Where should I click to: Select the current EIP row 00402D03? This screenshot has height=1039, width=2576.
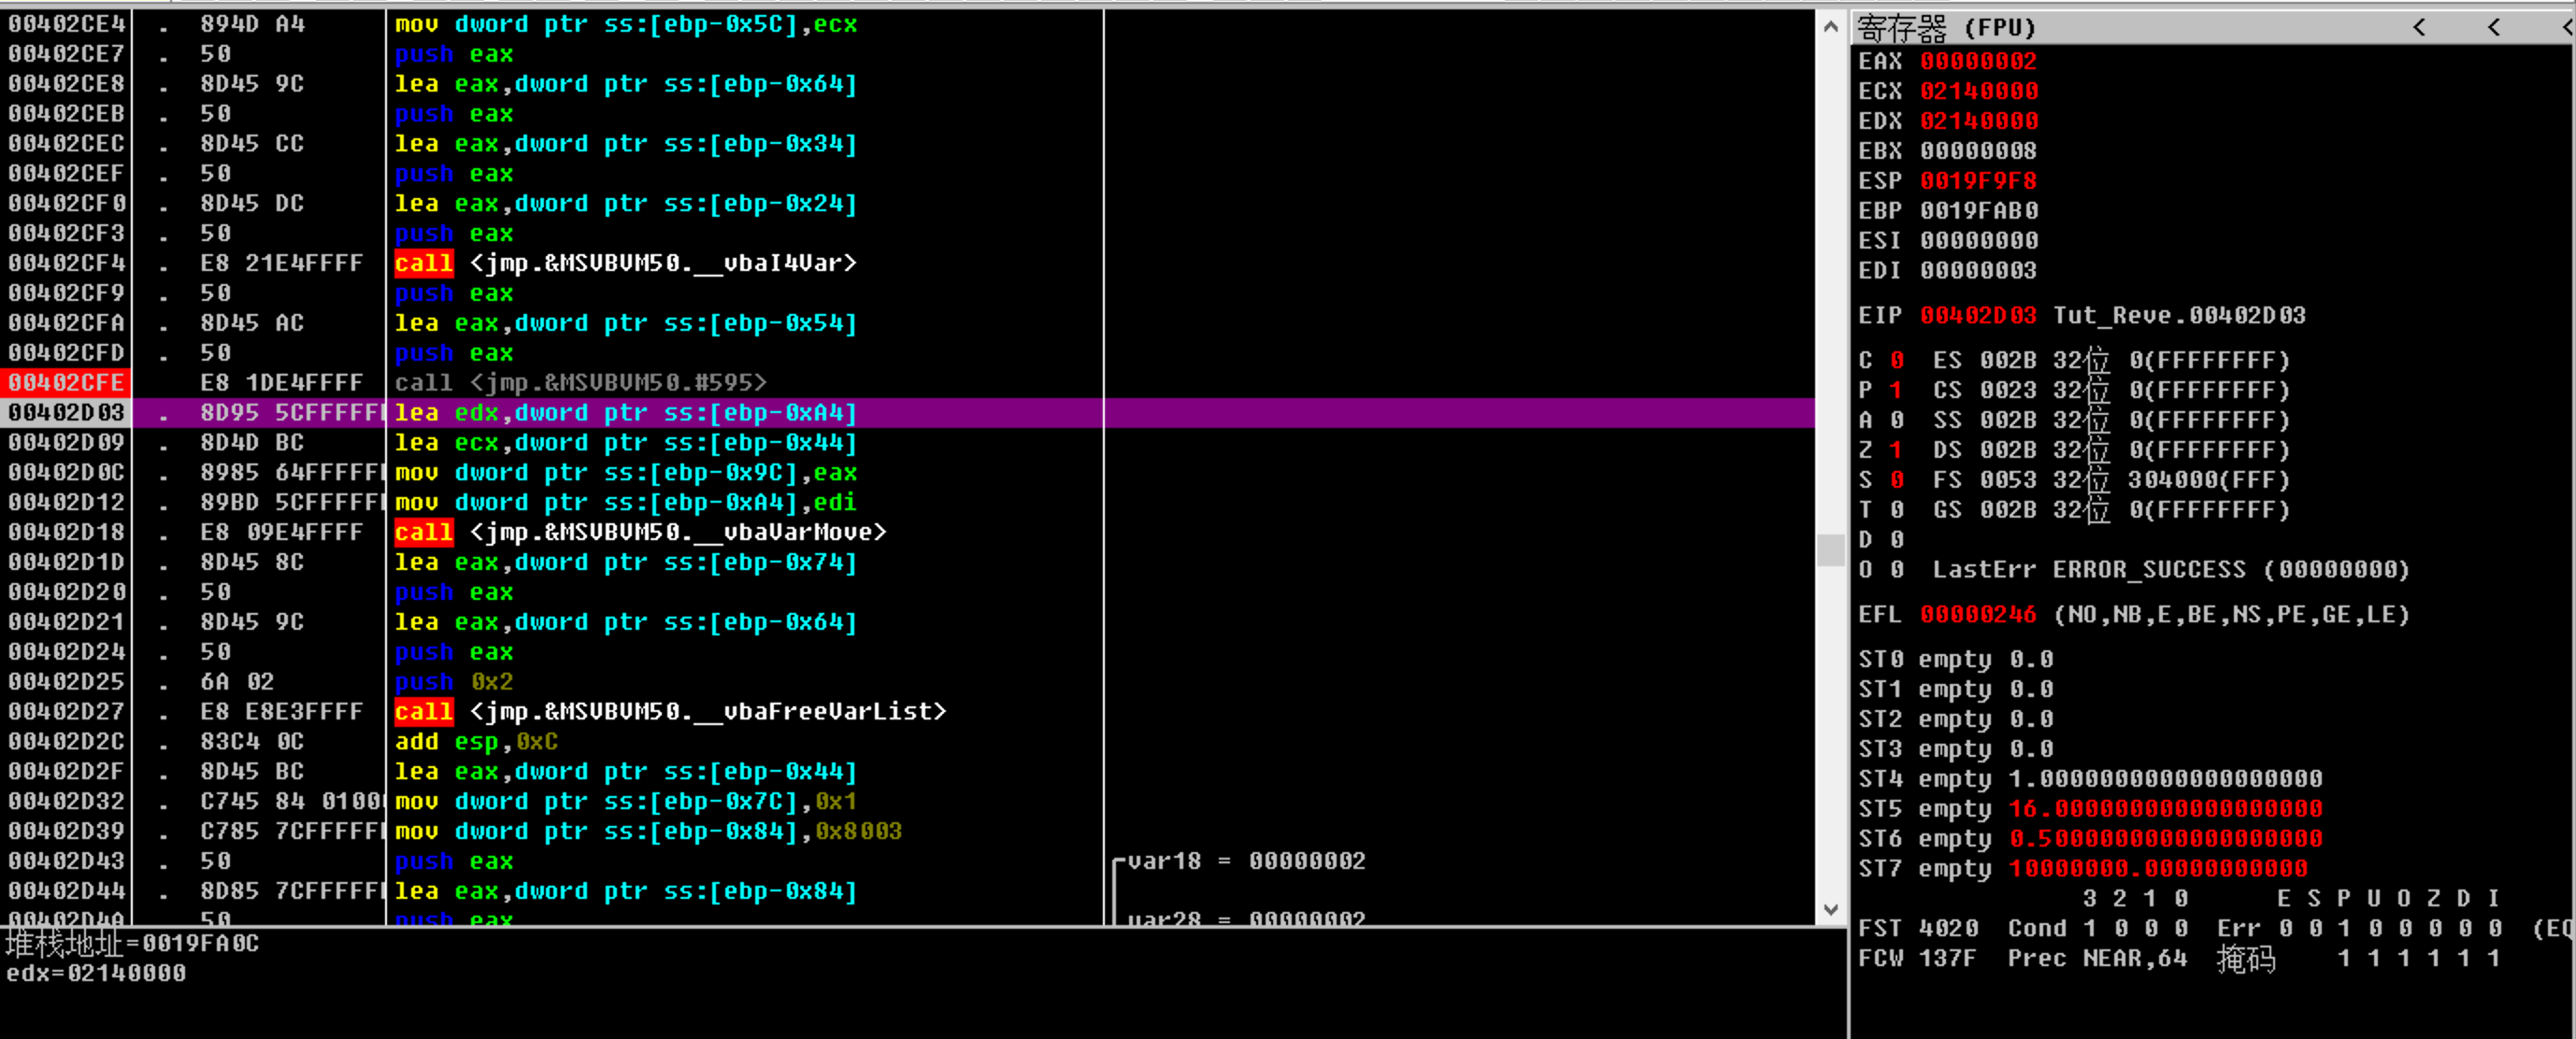[907, 413]
